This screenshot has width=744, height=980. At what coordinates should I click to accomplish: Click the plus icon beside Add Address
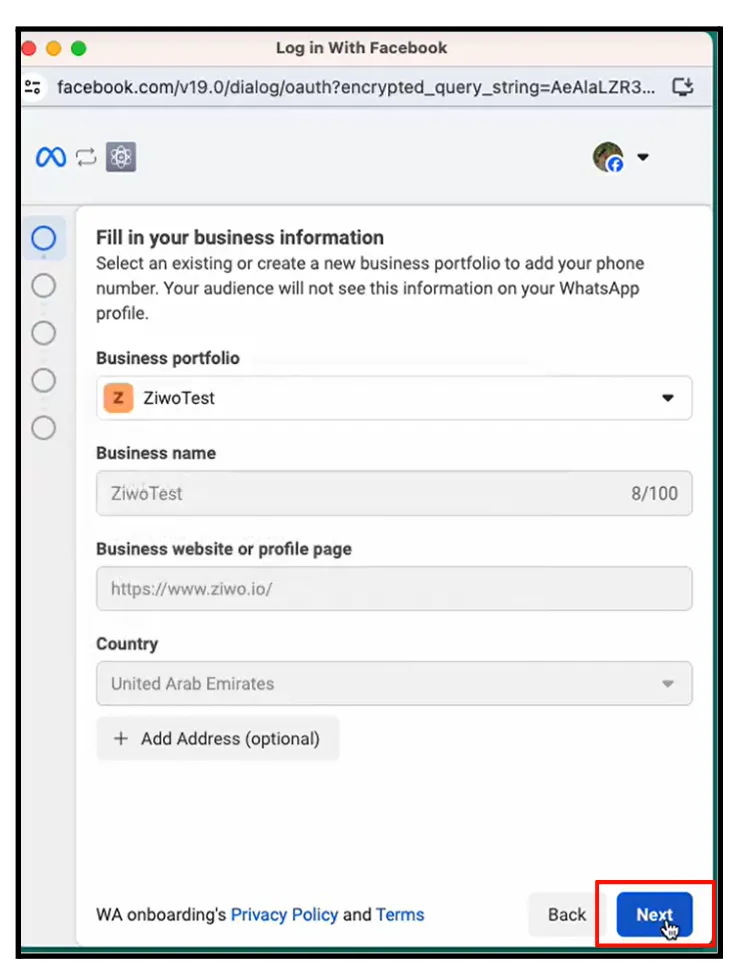(121, 739)
